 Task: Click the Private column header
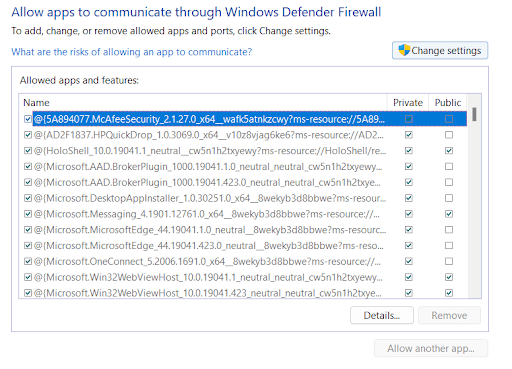click(x=408, y=103)
